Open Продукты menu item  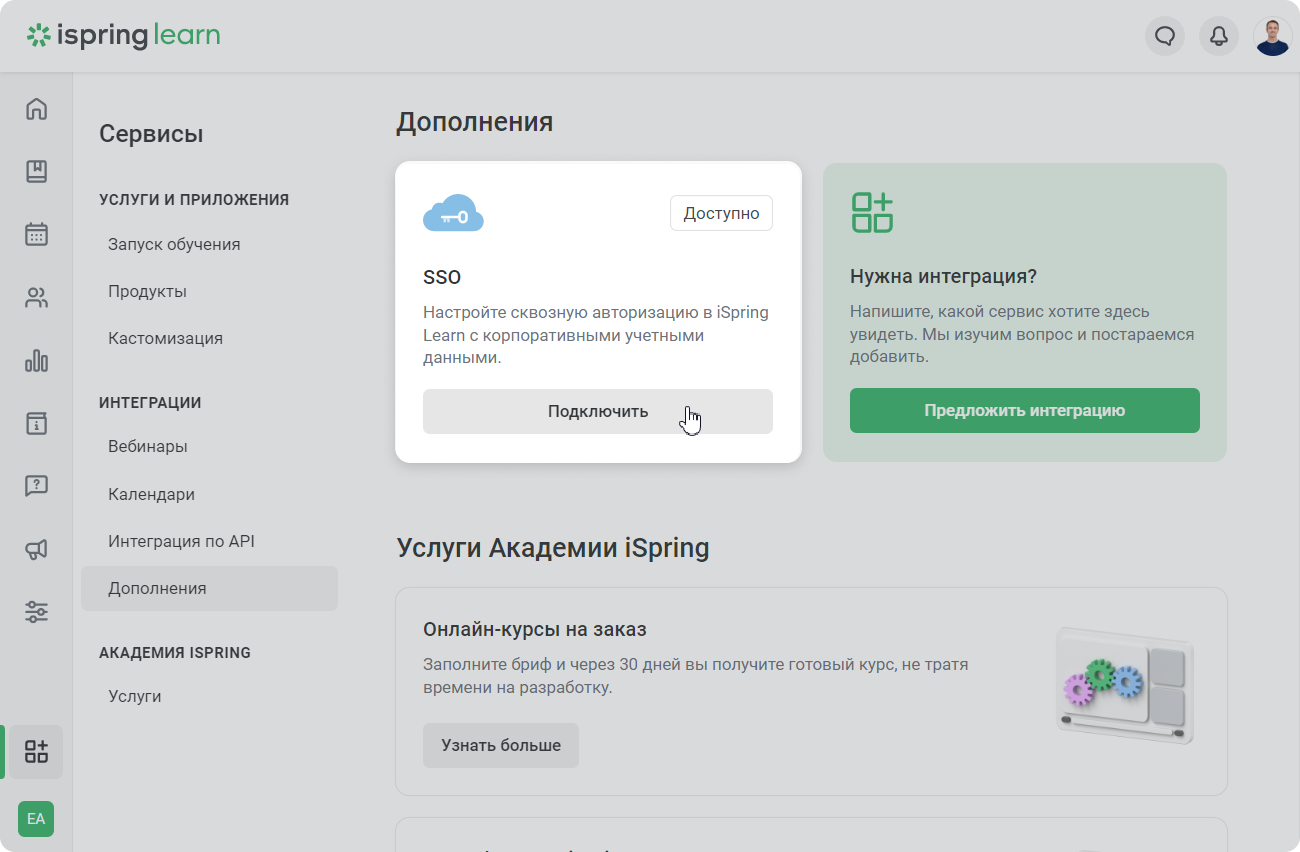tap(147, 291)
